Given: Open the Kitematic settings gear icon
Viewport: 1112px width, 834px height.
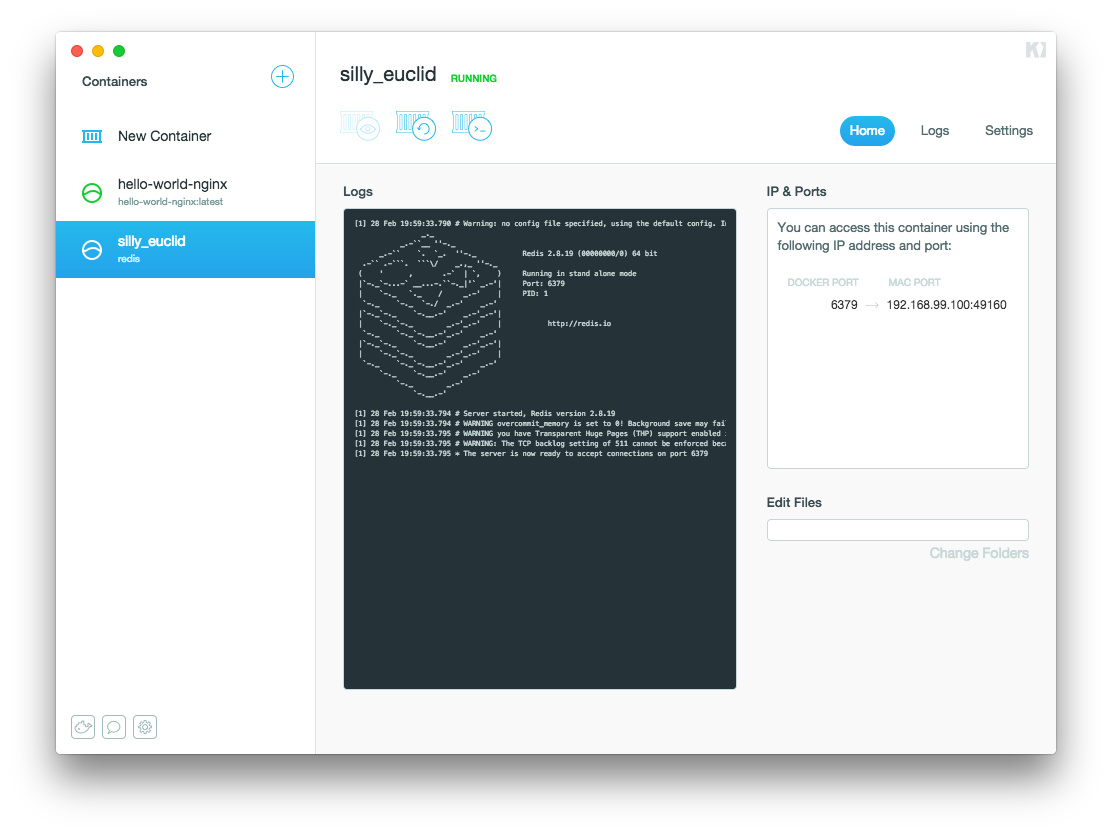Looking at the screenshot, I should (145, 727).
